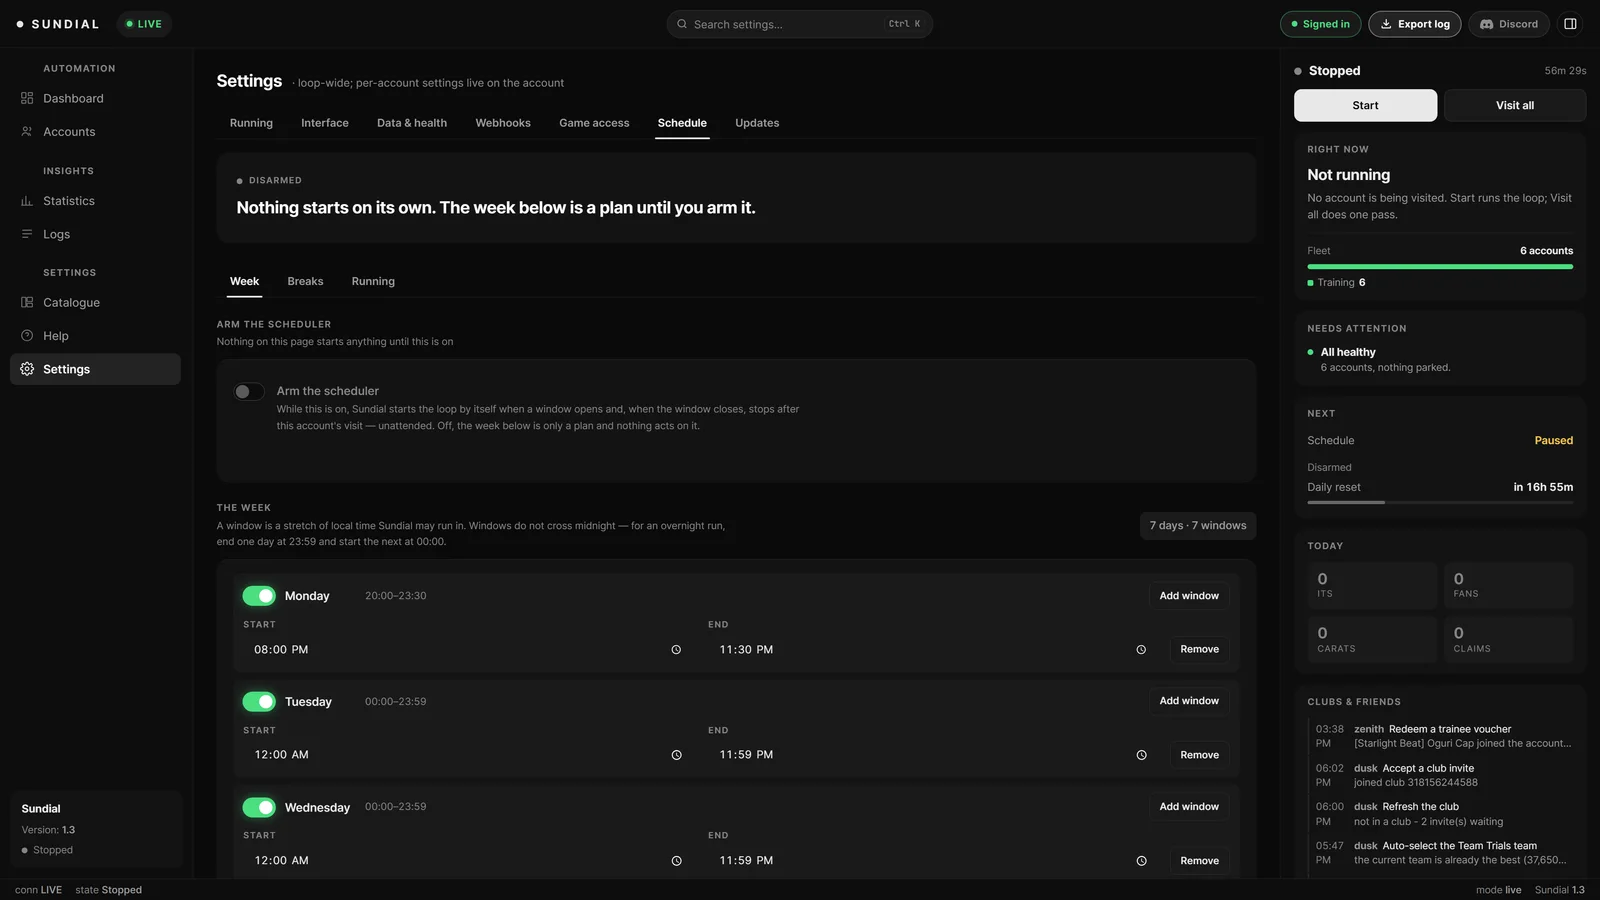Click the LIVE status badge
Image resolution: width=1600 pixels, height=900 pixels.
coord(144,24)
